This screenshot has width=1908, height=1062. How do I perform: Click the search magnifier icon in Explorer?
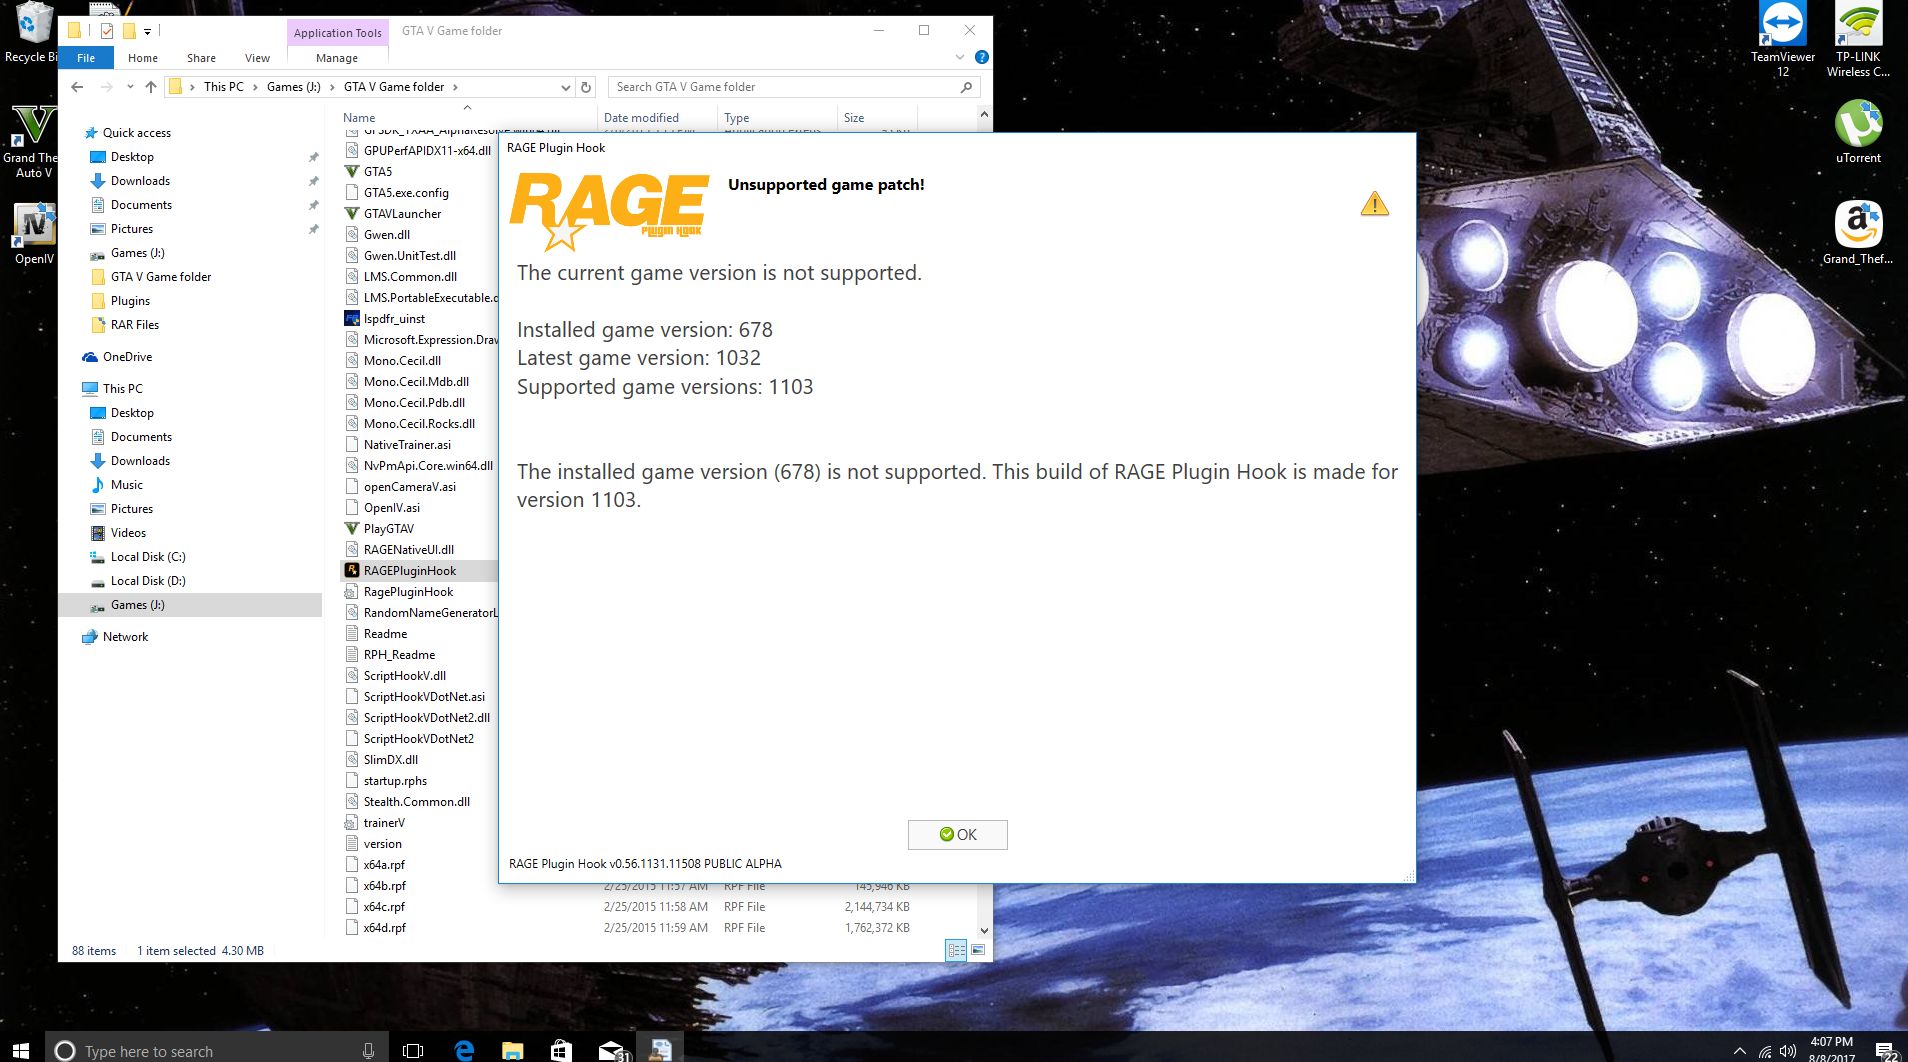pos(966,87)
